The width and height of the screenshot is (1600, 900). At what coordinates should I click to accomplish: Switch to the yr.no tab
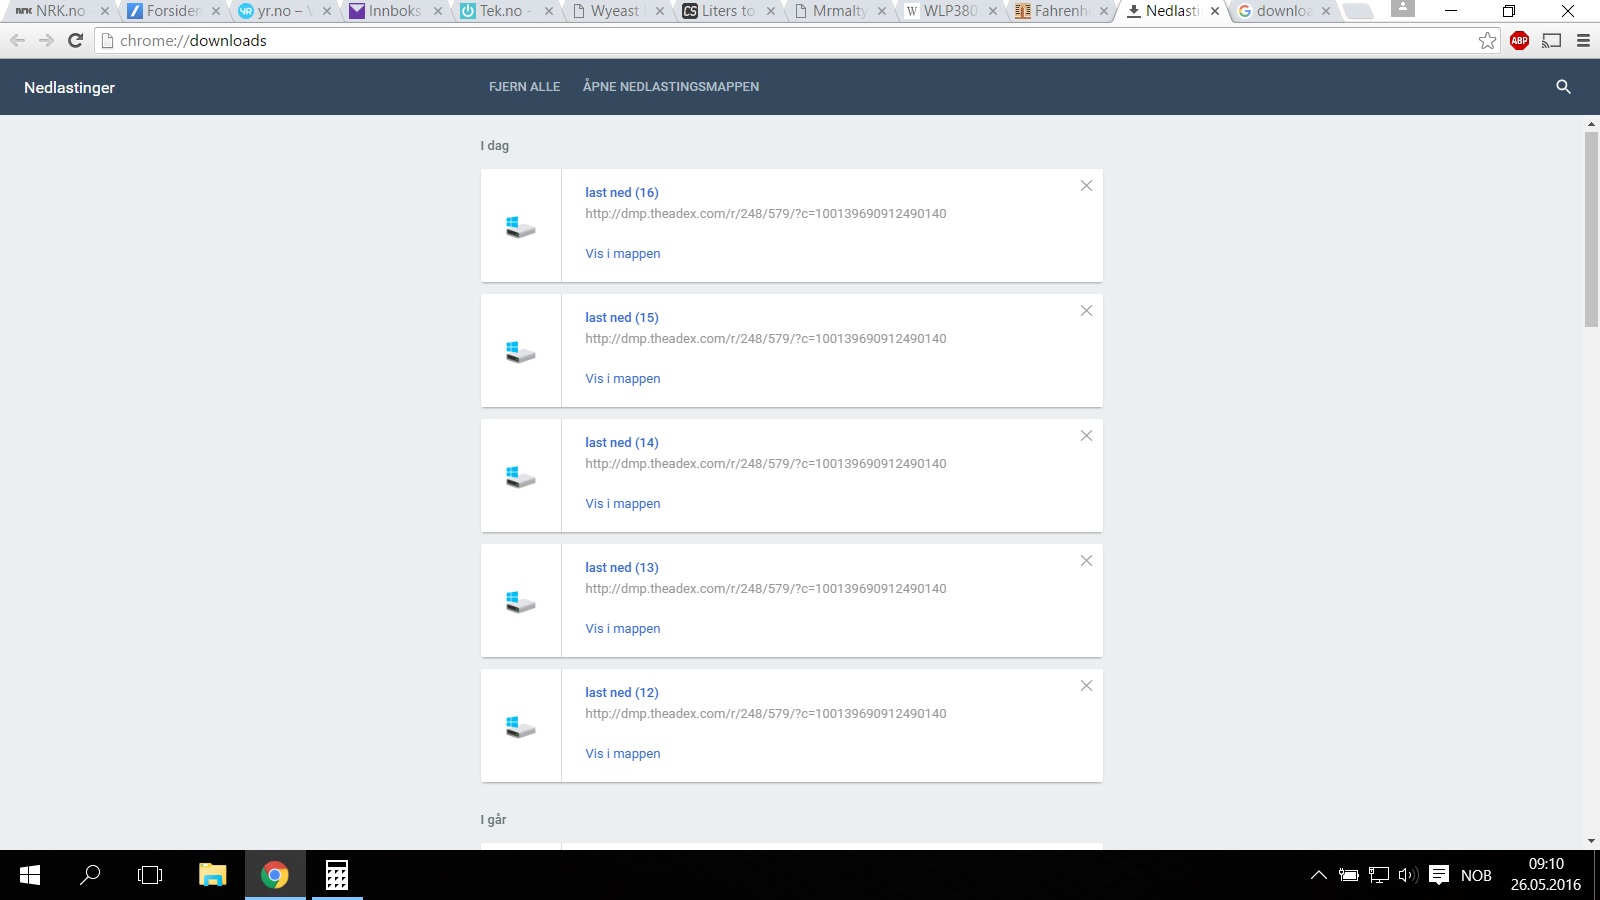(282, 11)
